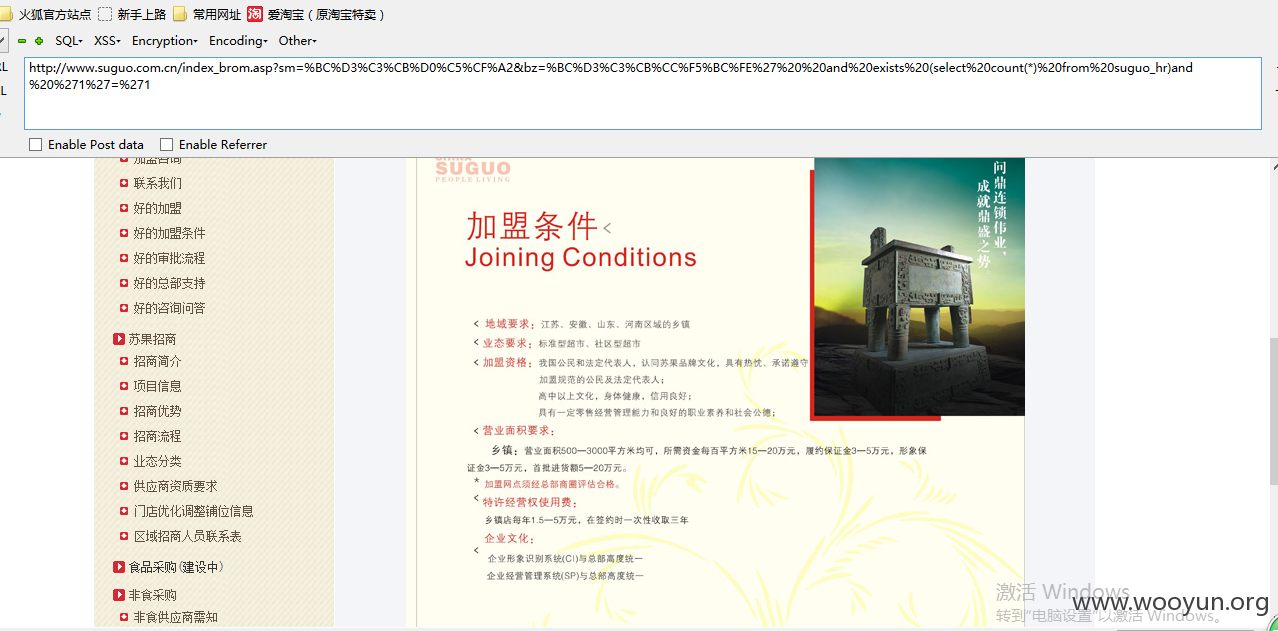Click the red bullet icon beside 联系我们
The height and width of the screenshot is (631, 1278).
(124, 183)
